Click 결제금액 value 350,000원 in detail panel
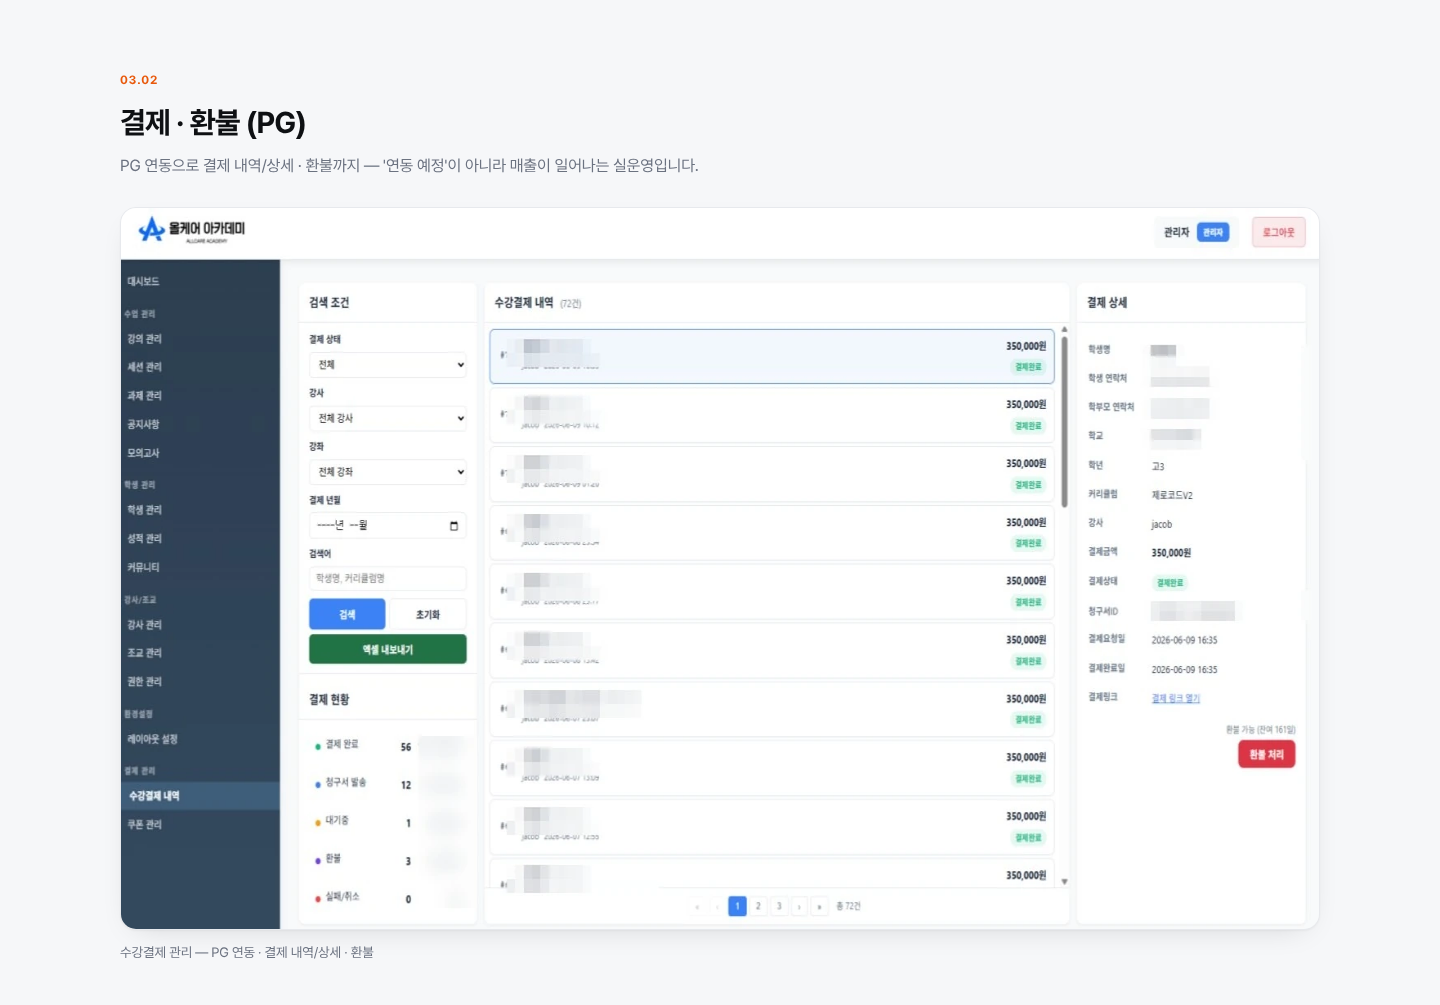The image size is (1440, 1005). coord(1171,553)
